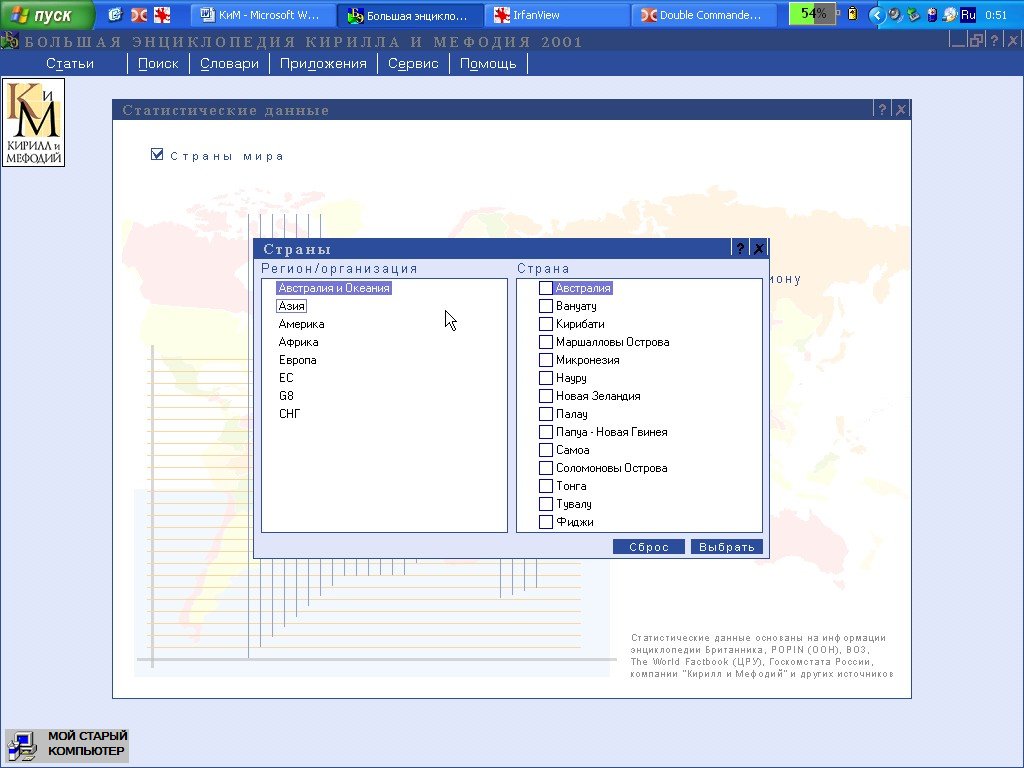Click the Кирилл и Мефодий logo
1024x768 pixels.
34,122
